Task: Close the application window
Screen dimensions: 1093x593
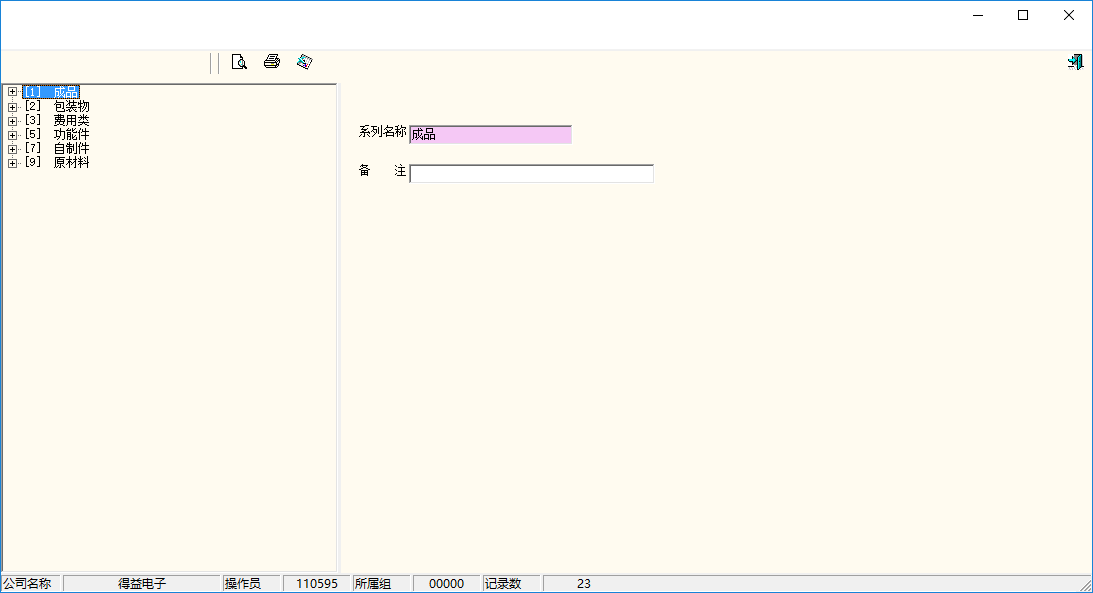Action: pos(1069,15)
